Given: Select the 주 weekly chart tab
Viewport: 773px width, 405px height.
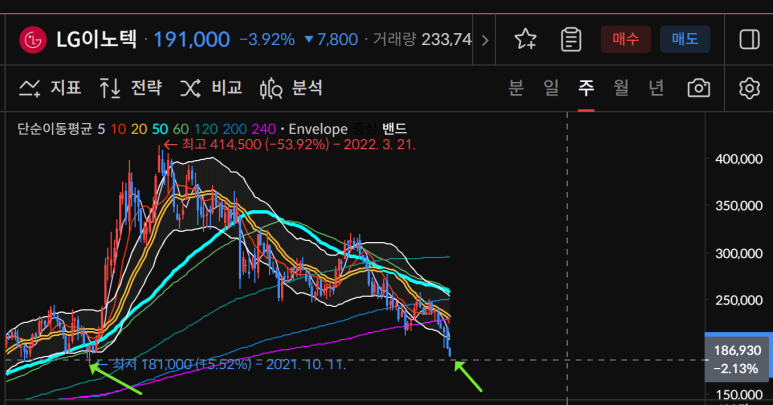Looking at the screenshot, I should tap(586, 88).
